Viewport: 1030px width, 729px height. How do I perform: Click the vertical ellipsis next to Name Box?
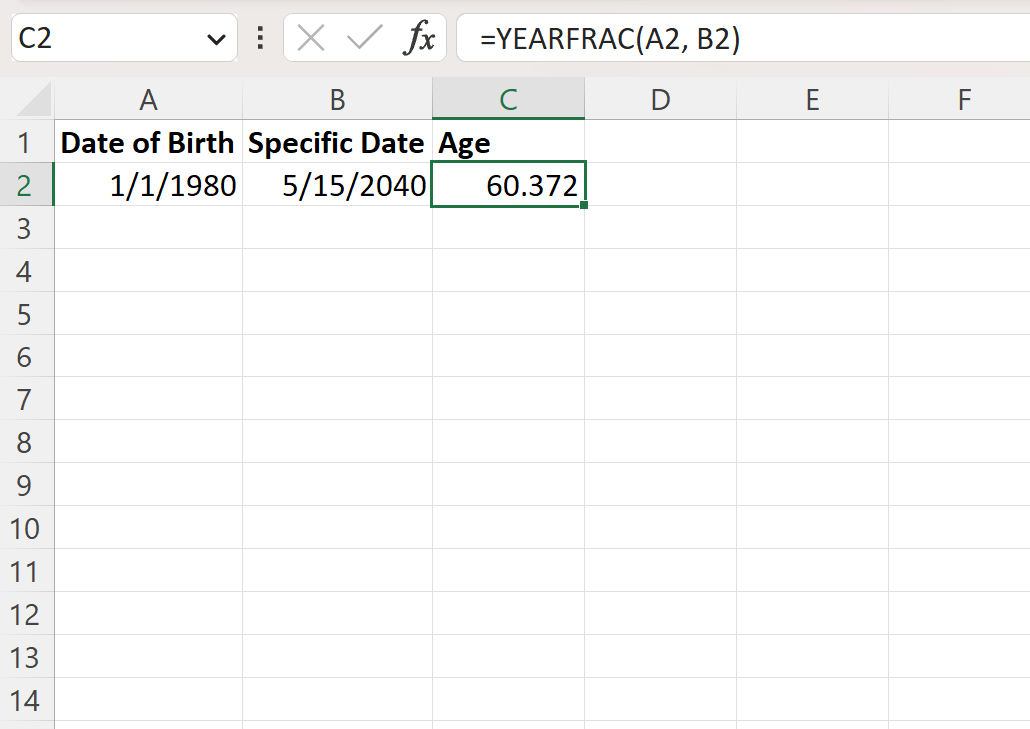(258, 38)
